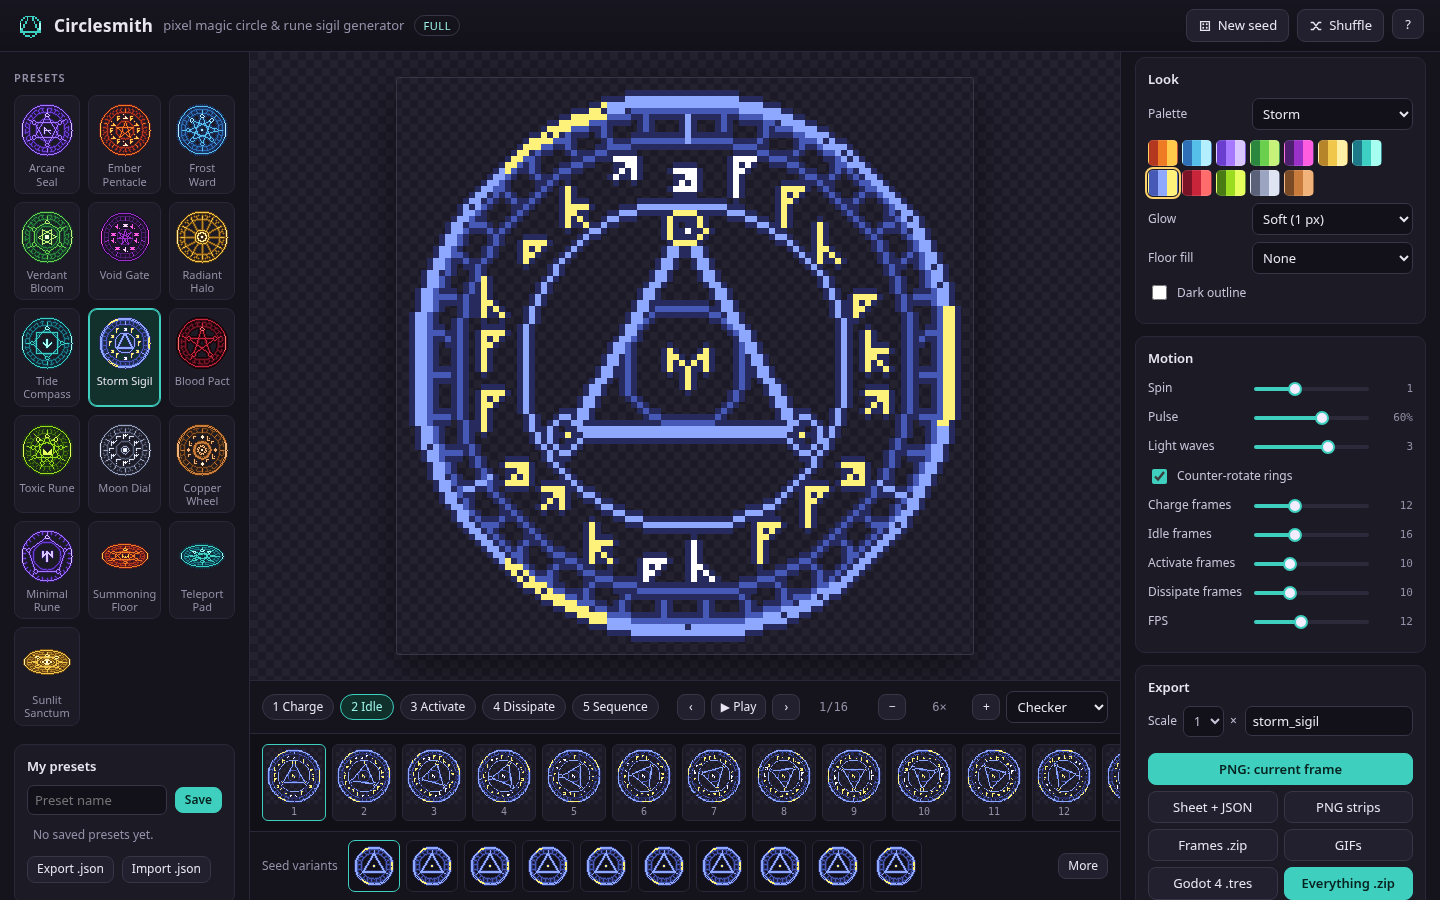Screen dimensions: 1440x900
Task: Choose the Teleport Pad preset
Action: pos(202,570)
